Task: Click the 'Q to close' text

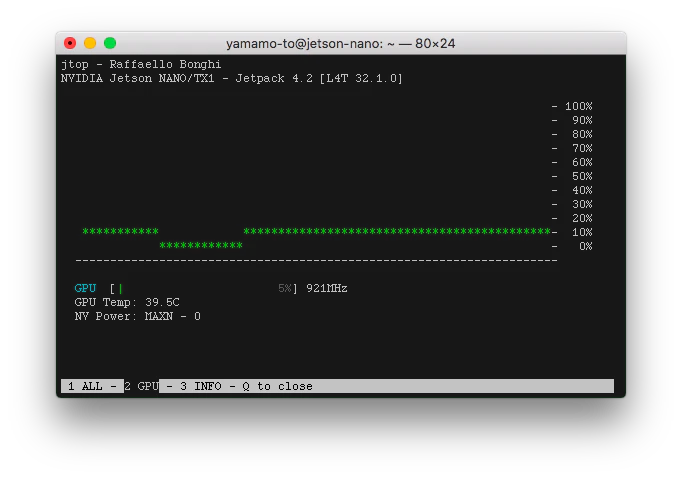Action: pyautogui.click(x=277, y=386)
